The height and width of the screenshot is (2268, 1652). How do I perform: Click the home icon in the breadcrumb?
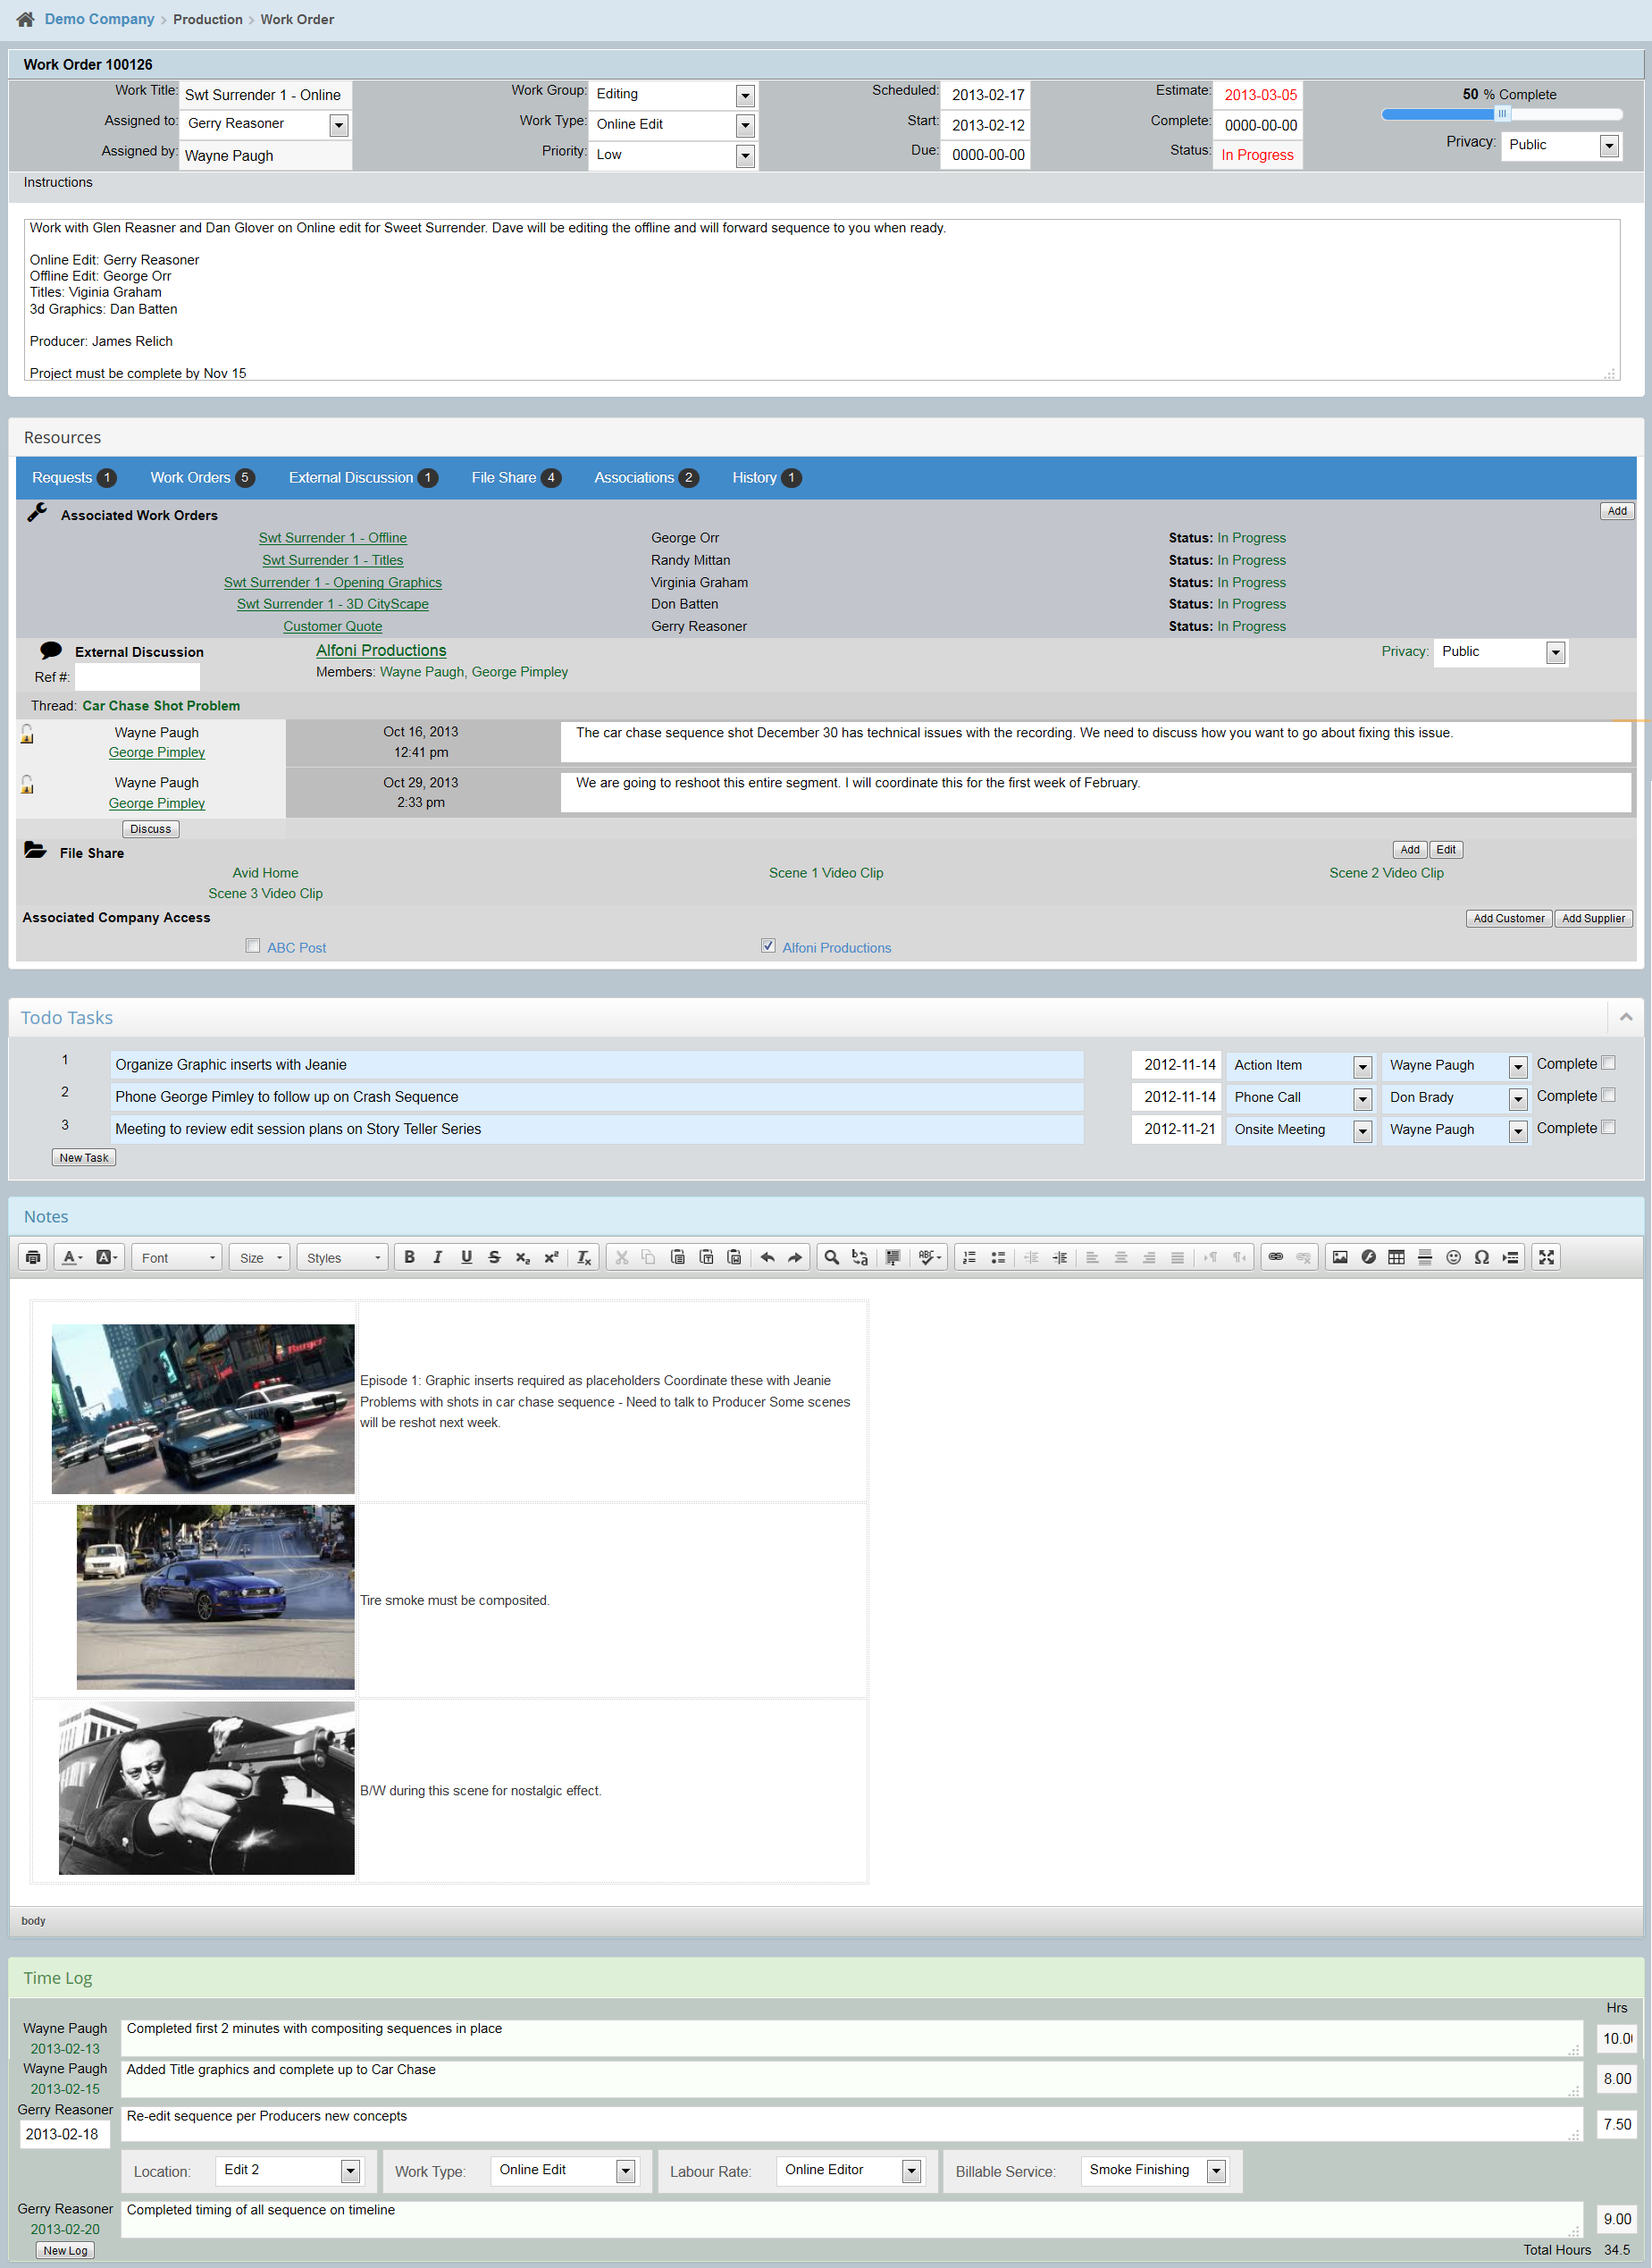pyautogui.click(x=25, y=19)
